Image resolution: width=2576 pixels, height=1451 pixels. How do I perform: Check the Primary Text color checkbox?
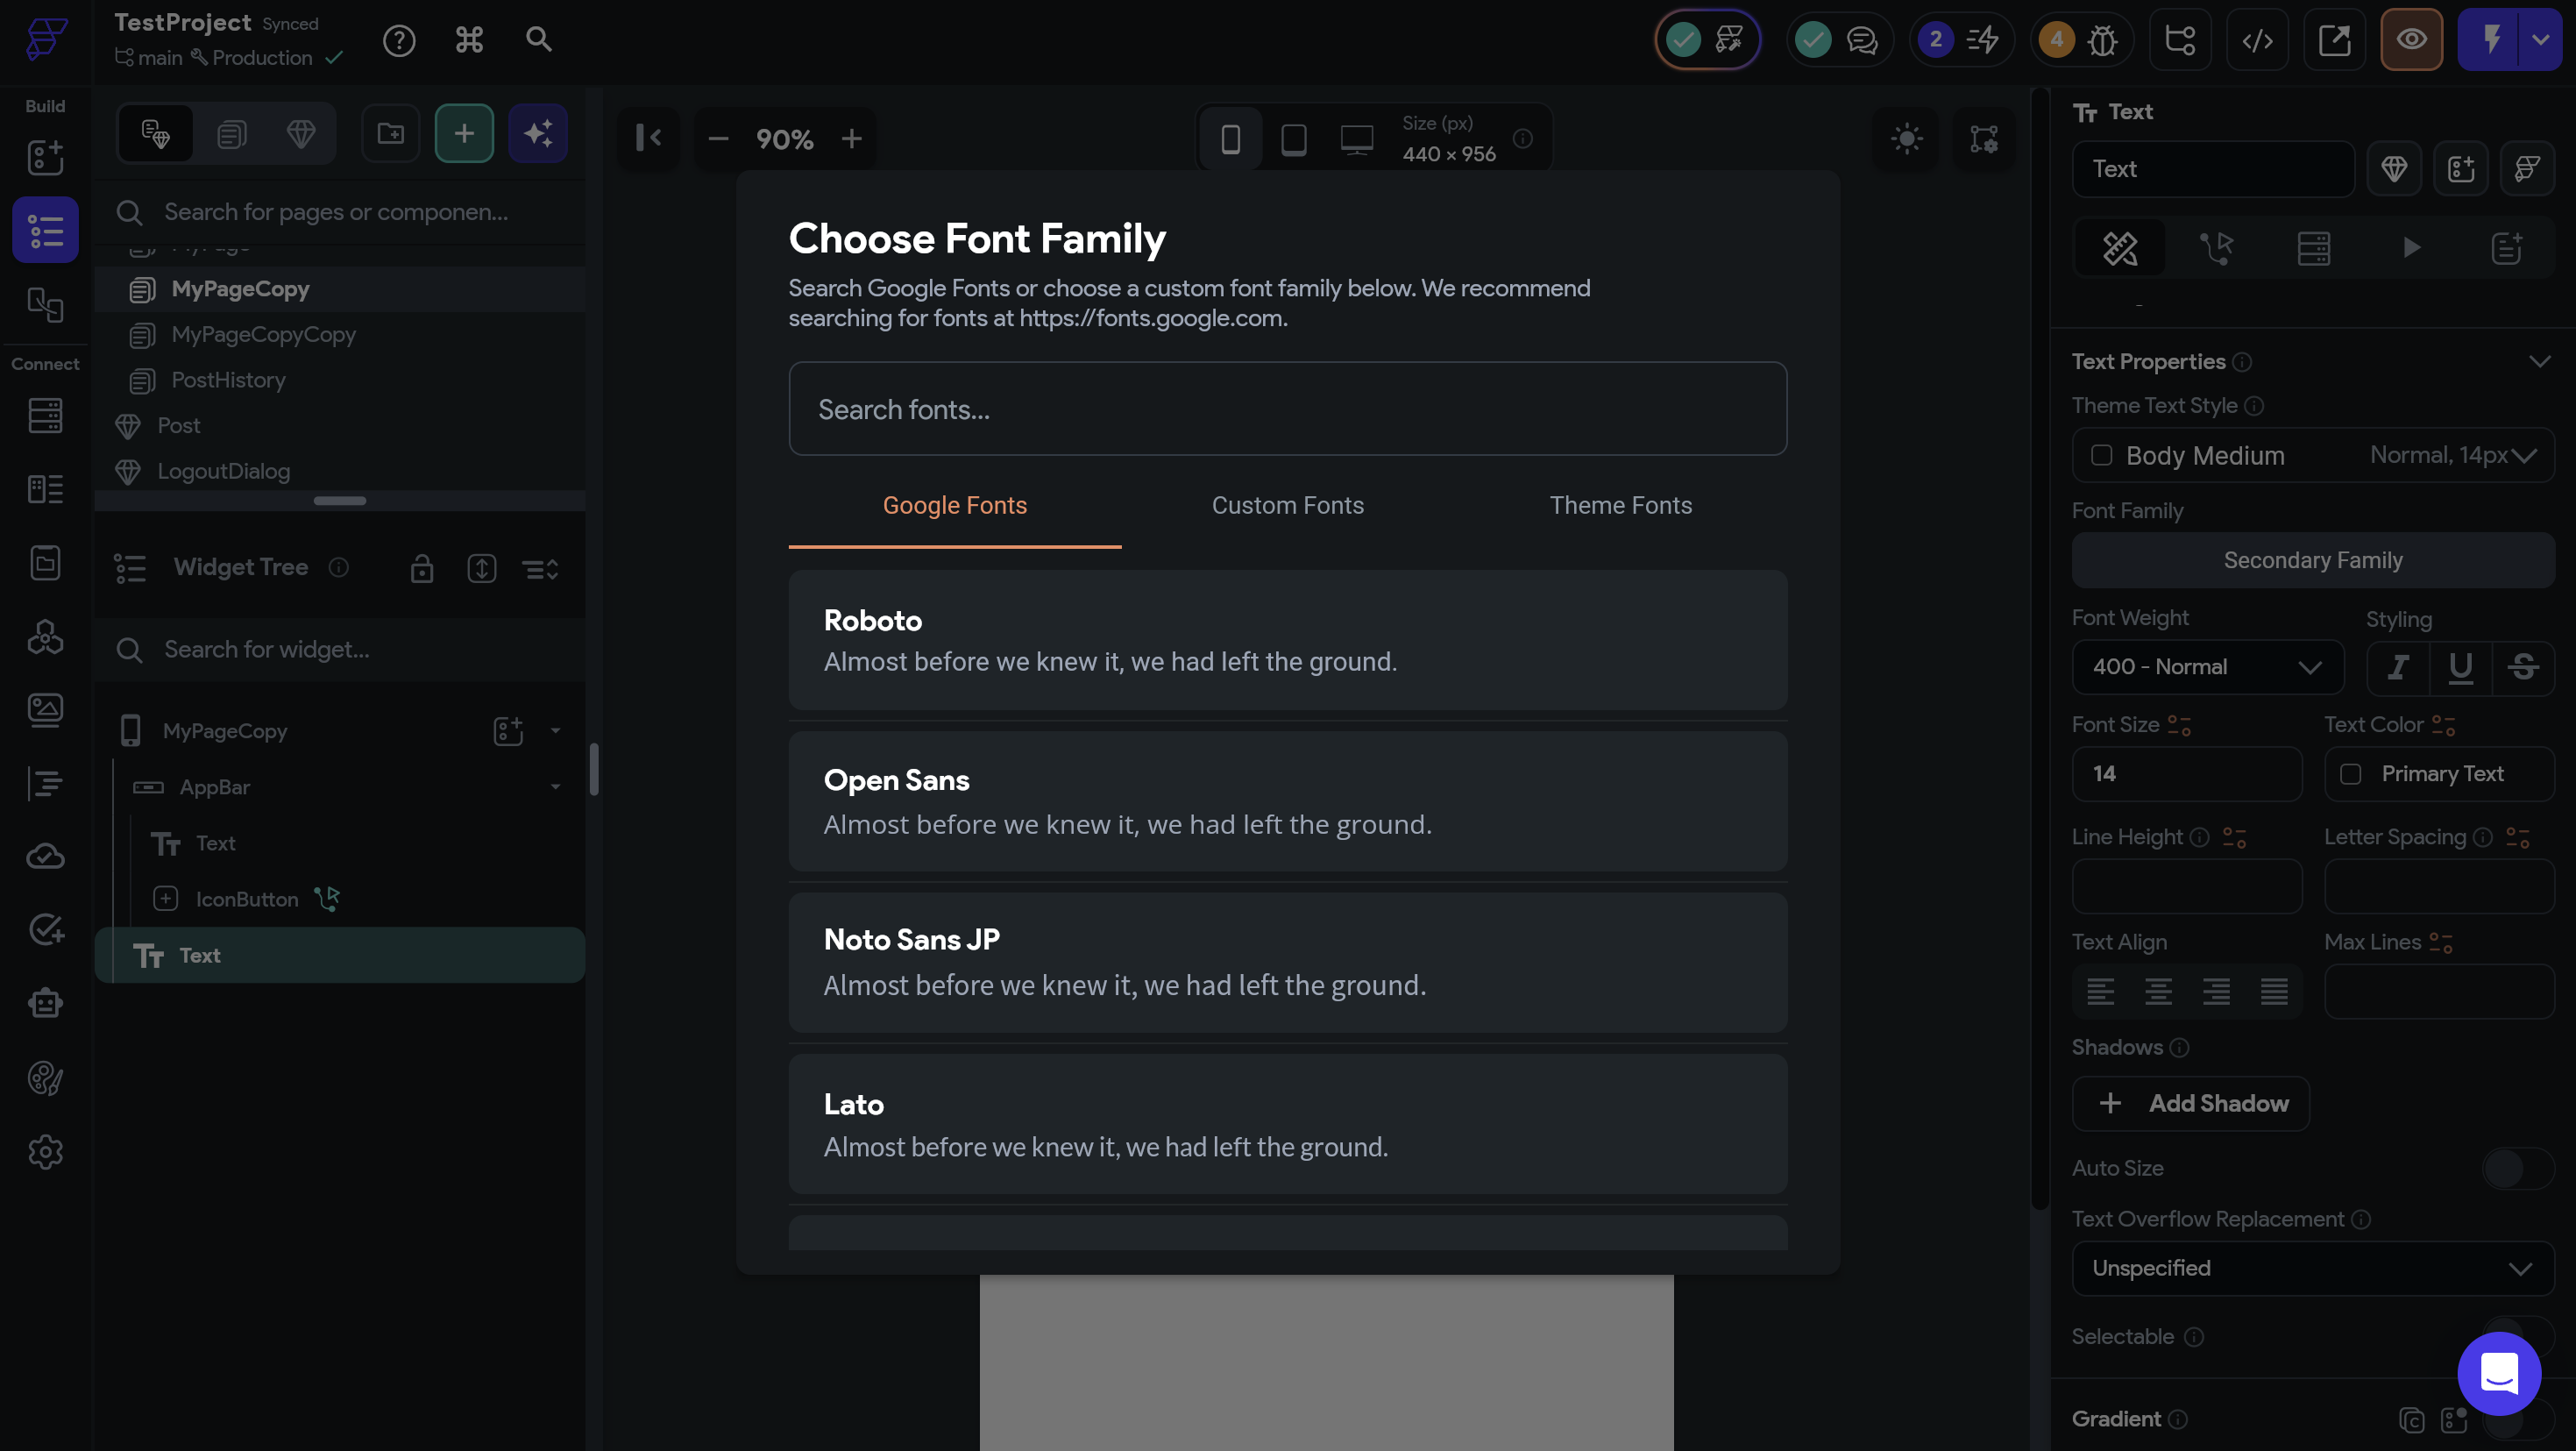[2350, 774]
